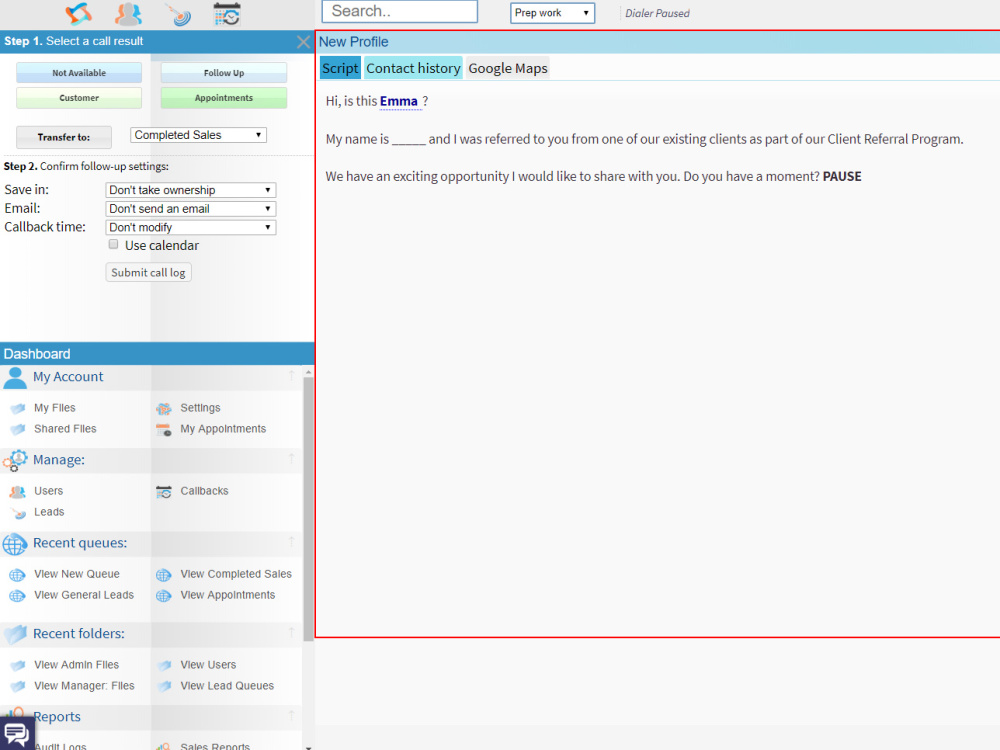Close the call result panel with the X

(304, 42)
